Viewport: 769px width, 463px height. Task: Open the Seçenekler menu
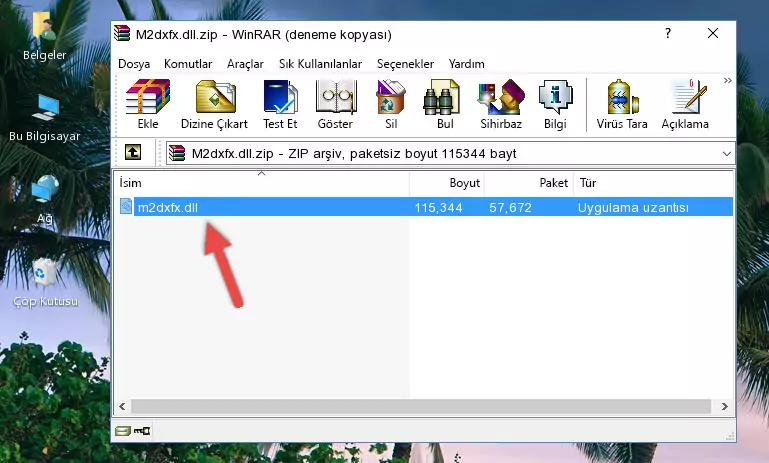(405, 64)
